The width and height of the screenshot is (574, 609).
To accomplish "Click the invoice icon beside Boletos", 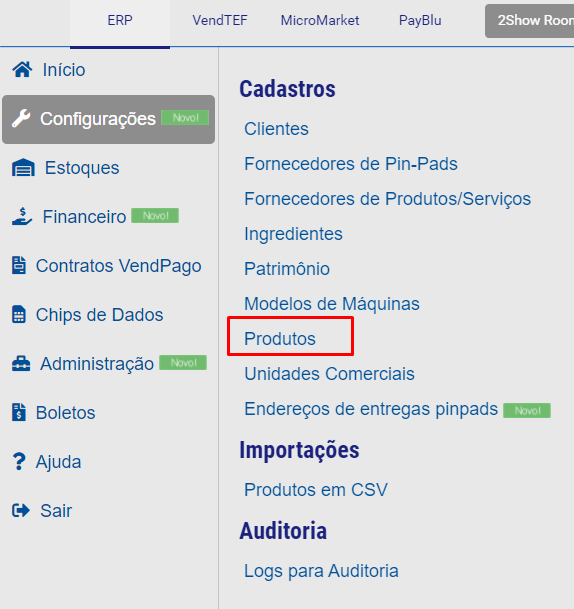I will 19,412.
